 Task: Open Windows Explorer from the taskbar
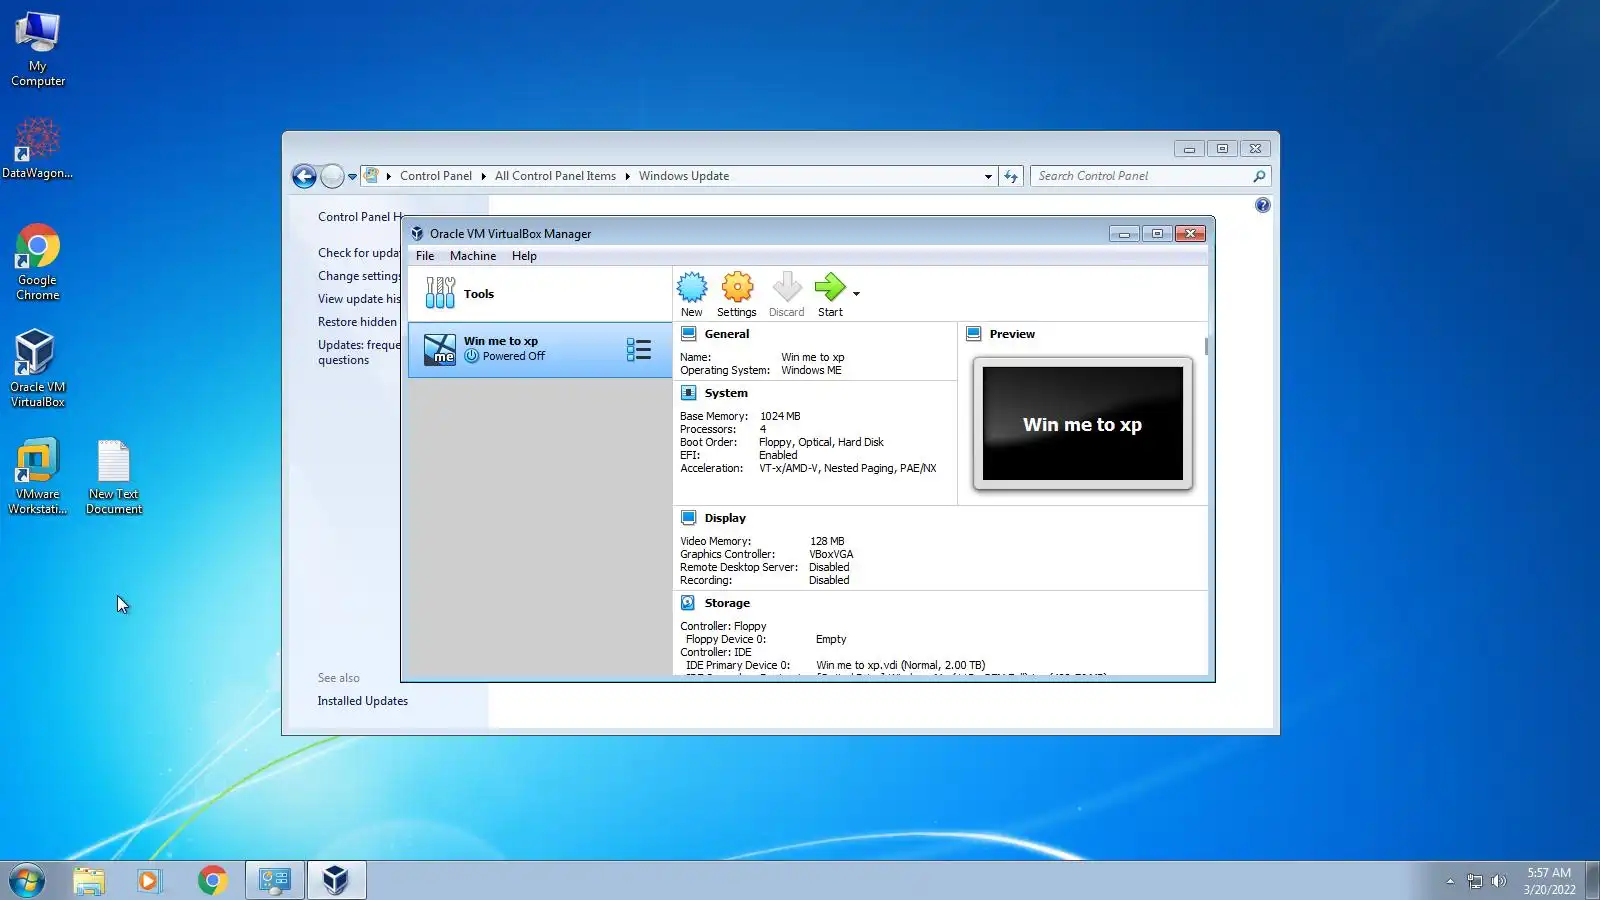89,881
